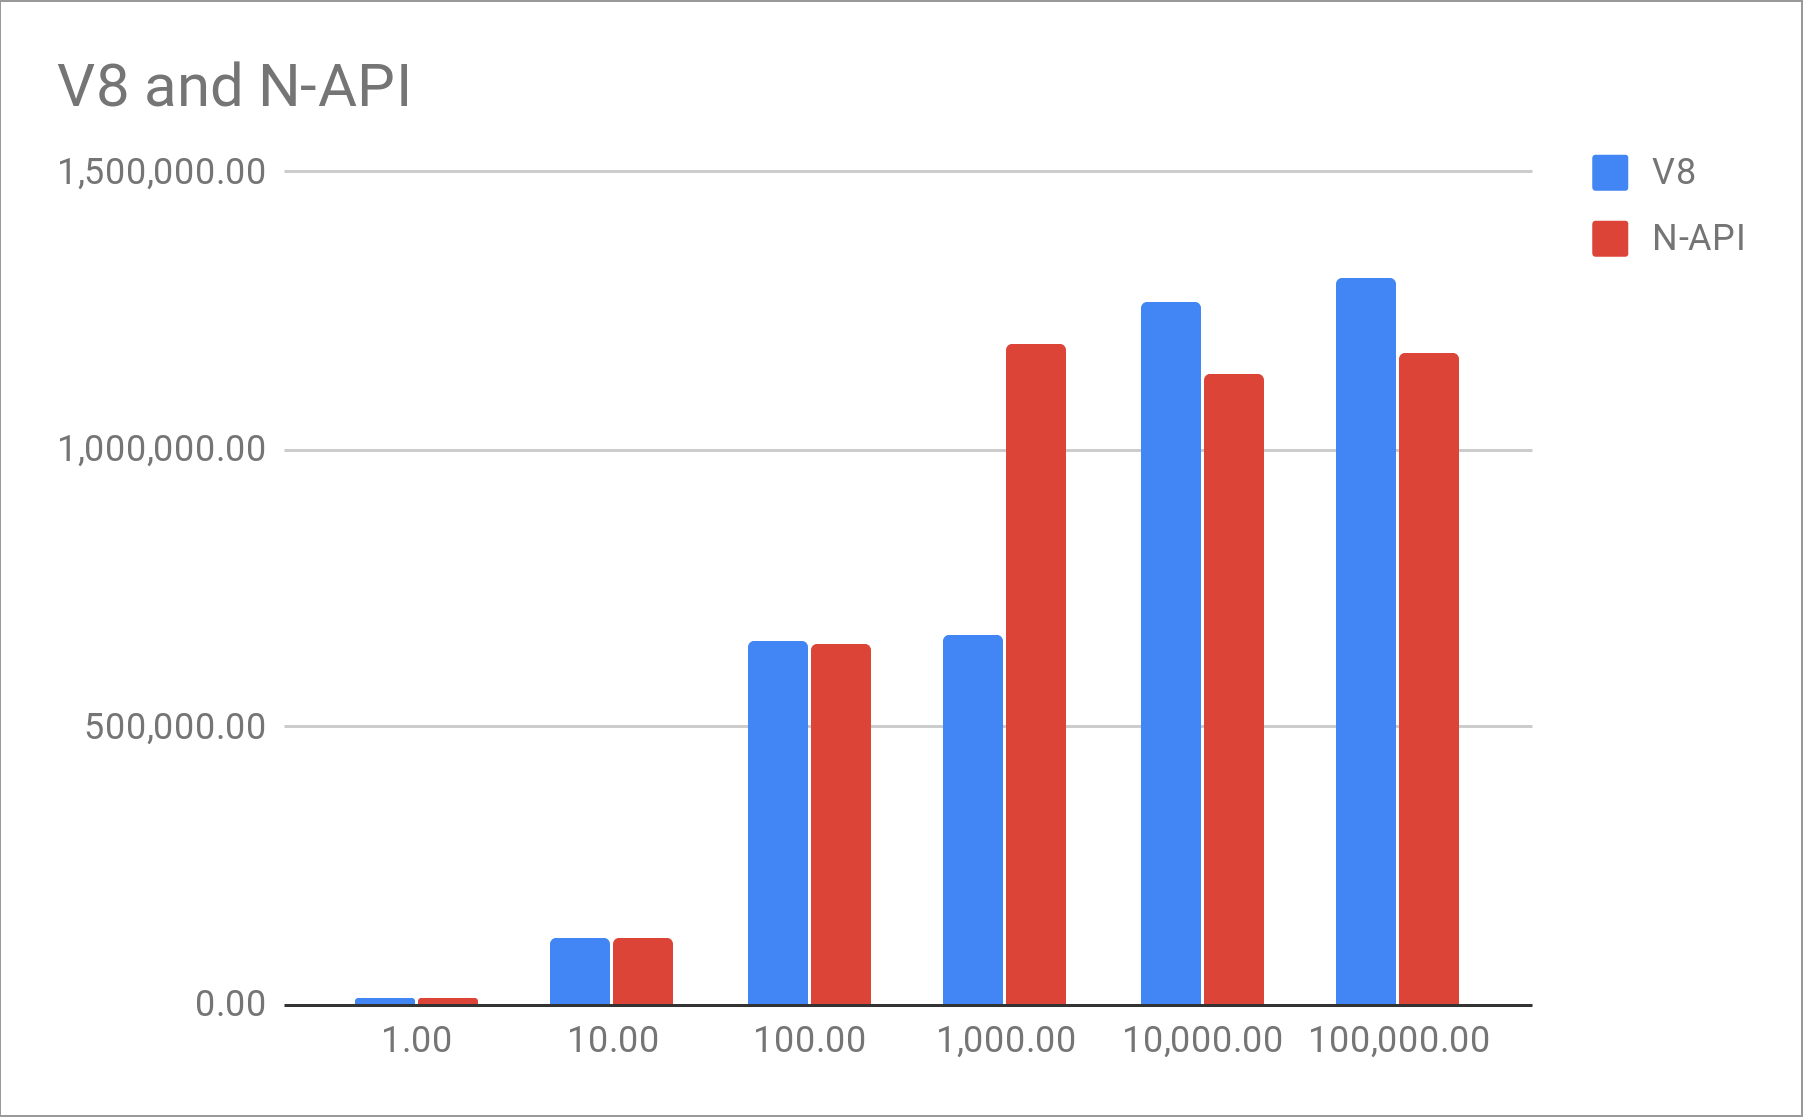Click the blue V8 bar at 100.00
Screen dimensions: 1803x1117
777,822
